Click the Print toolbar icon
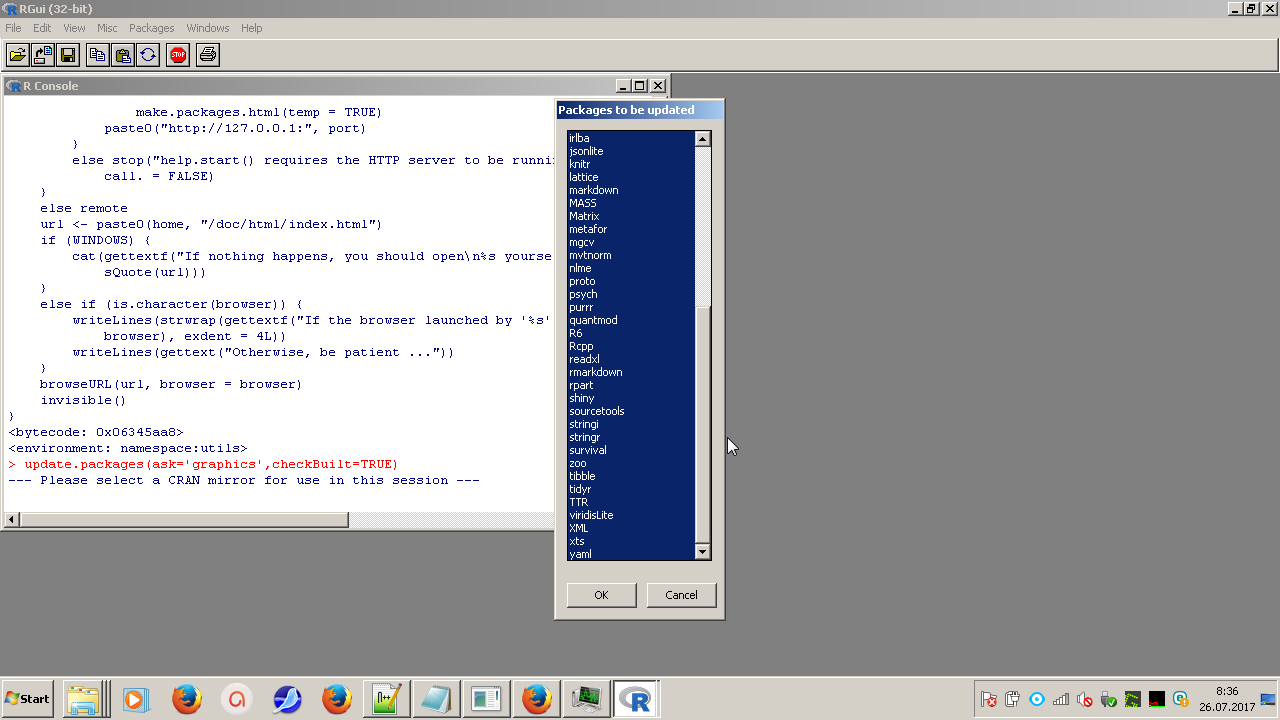The width and height of the screenshot is (1280, 720). pyautogui.click(x=207, y=55)
